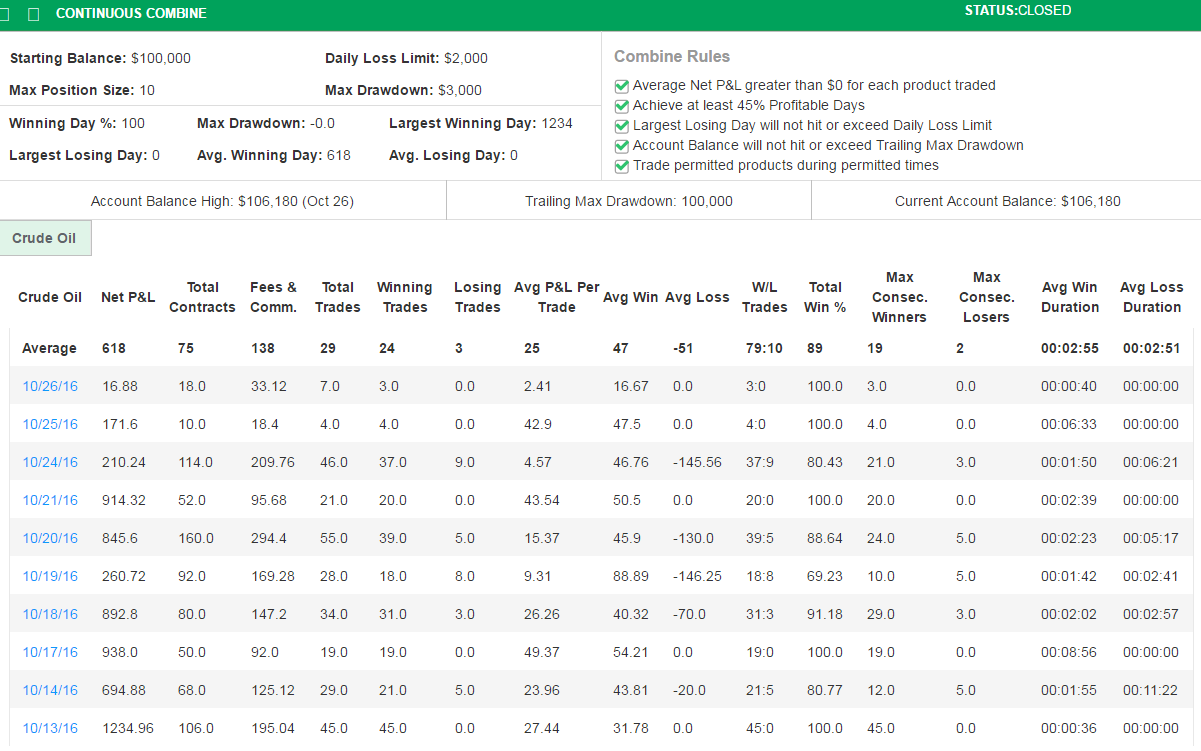Image resolution: width=1201 pixels, height=751 pixels.
Task: Sort the table by Total Win % column
Action: point(825,297)
